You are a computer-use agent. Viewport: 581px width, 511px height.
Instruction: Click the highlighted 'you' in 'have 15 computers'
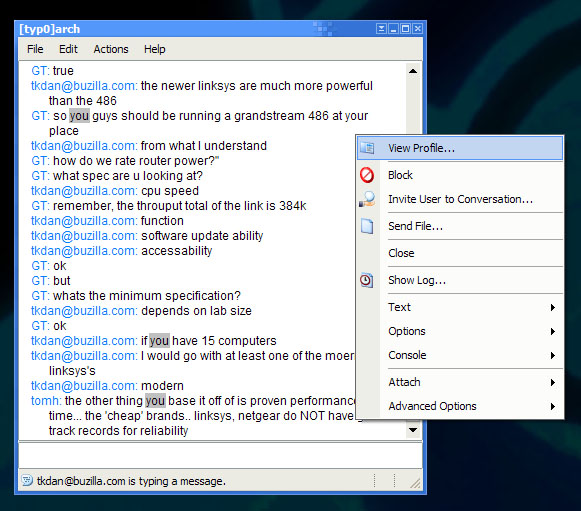[159, 341]
